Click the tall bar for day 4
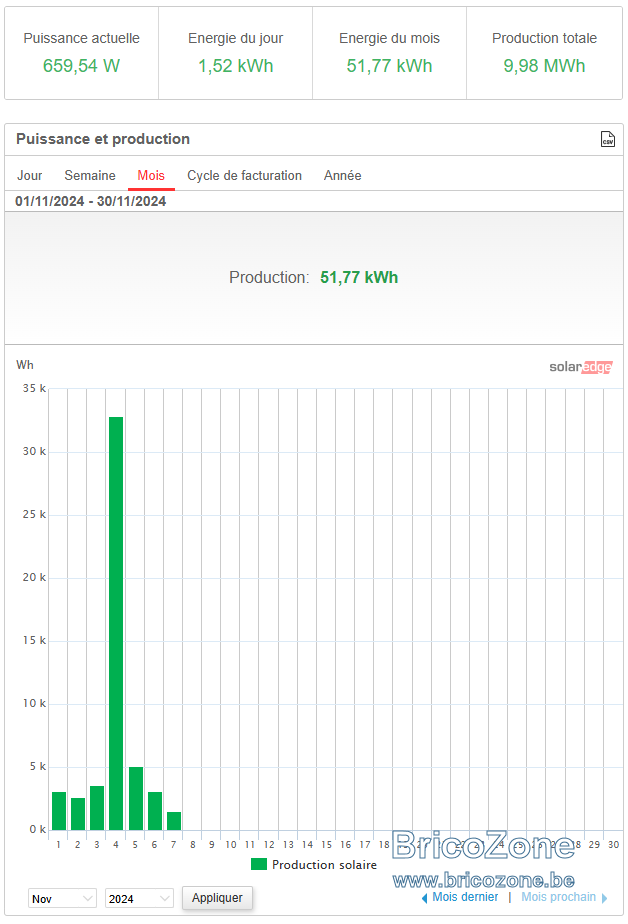 tap(116, 623)
